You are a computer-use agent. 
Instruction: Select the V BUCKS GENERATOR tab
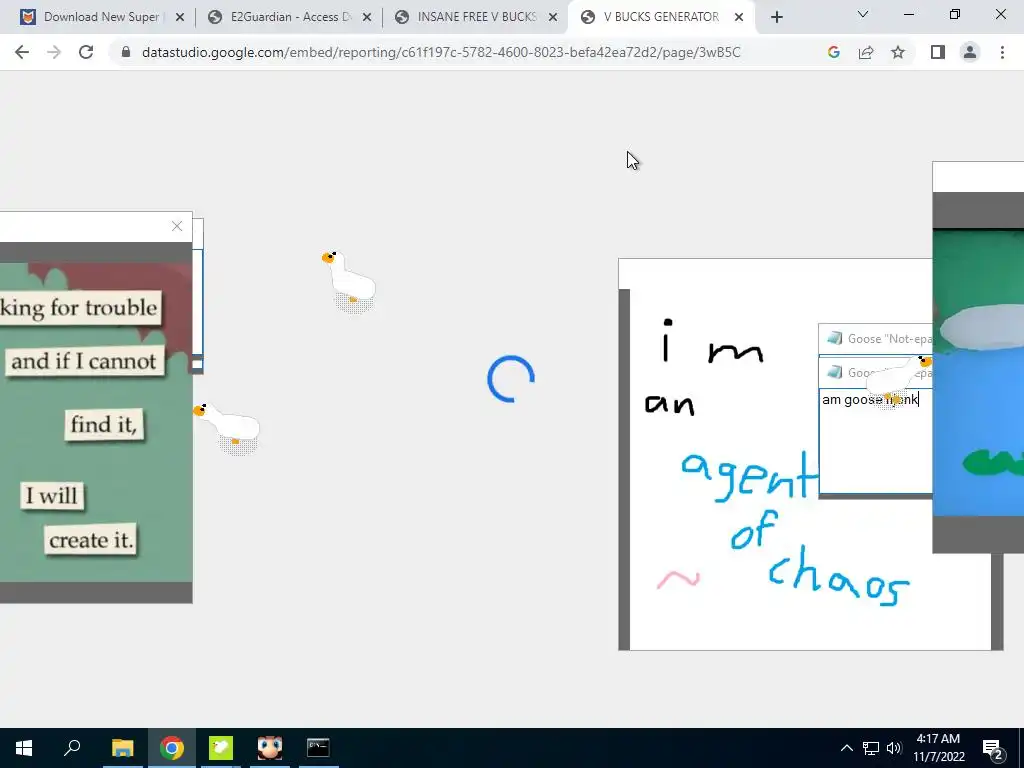point(661,17)
